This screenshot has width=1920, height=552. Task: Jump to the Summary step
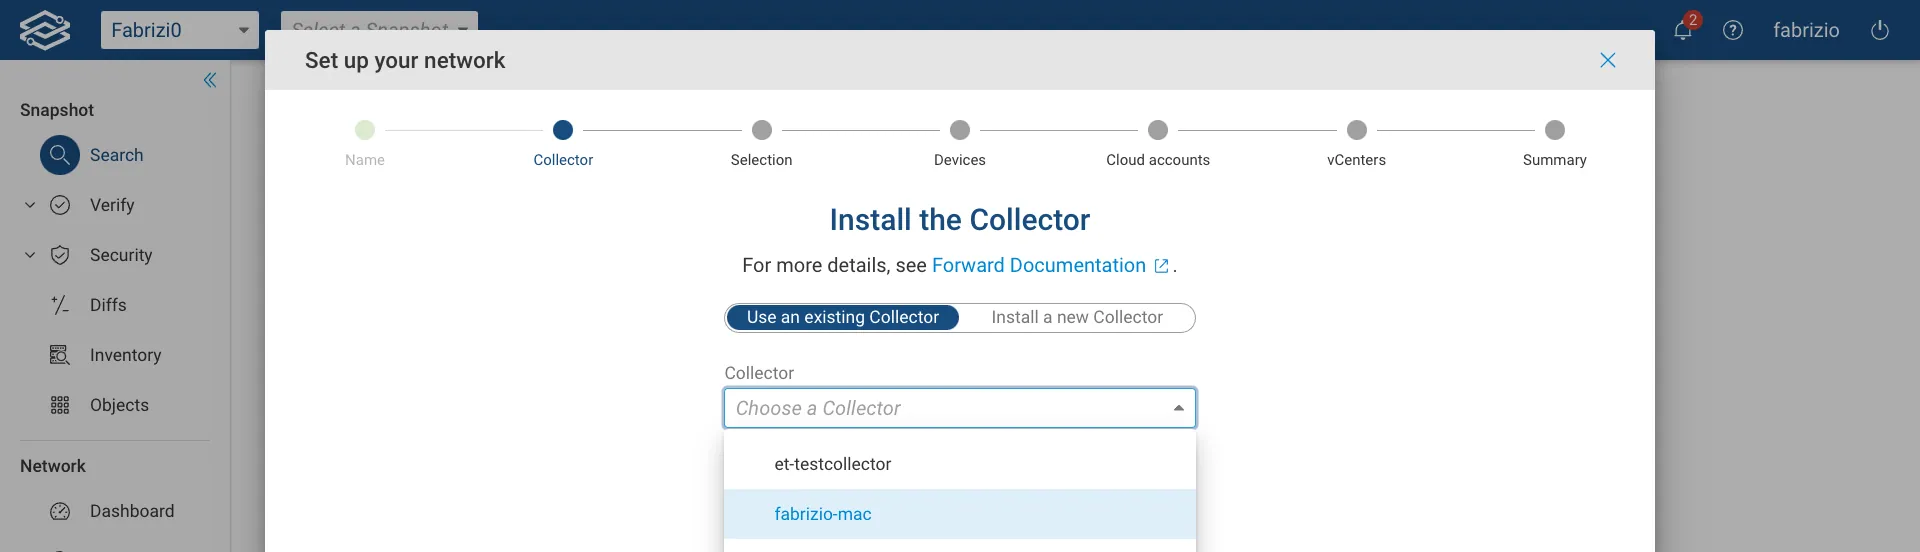(x=1555, y=130)
